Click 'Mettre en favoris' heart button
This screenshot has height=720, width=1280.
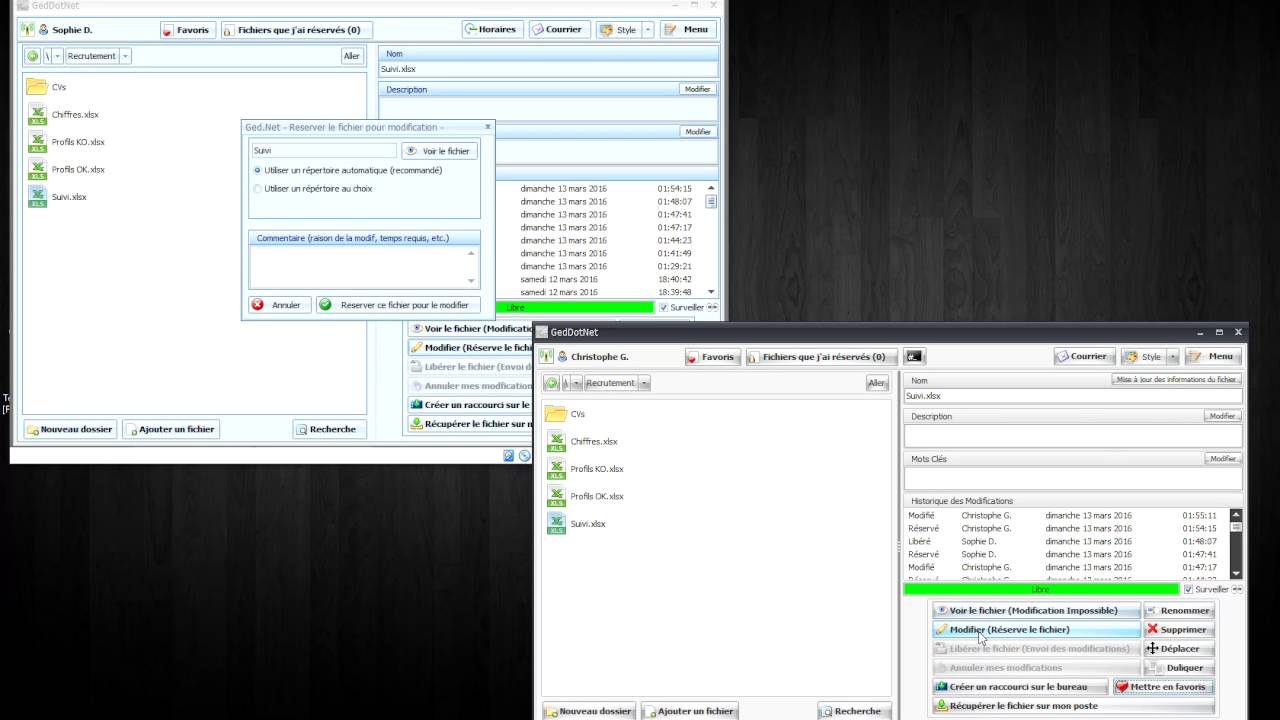pyautogui.click(x=1163, y=687)
